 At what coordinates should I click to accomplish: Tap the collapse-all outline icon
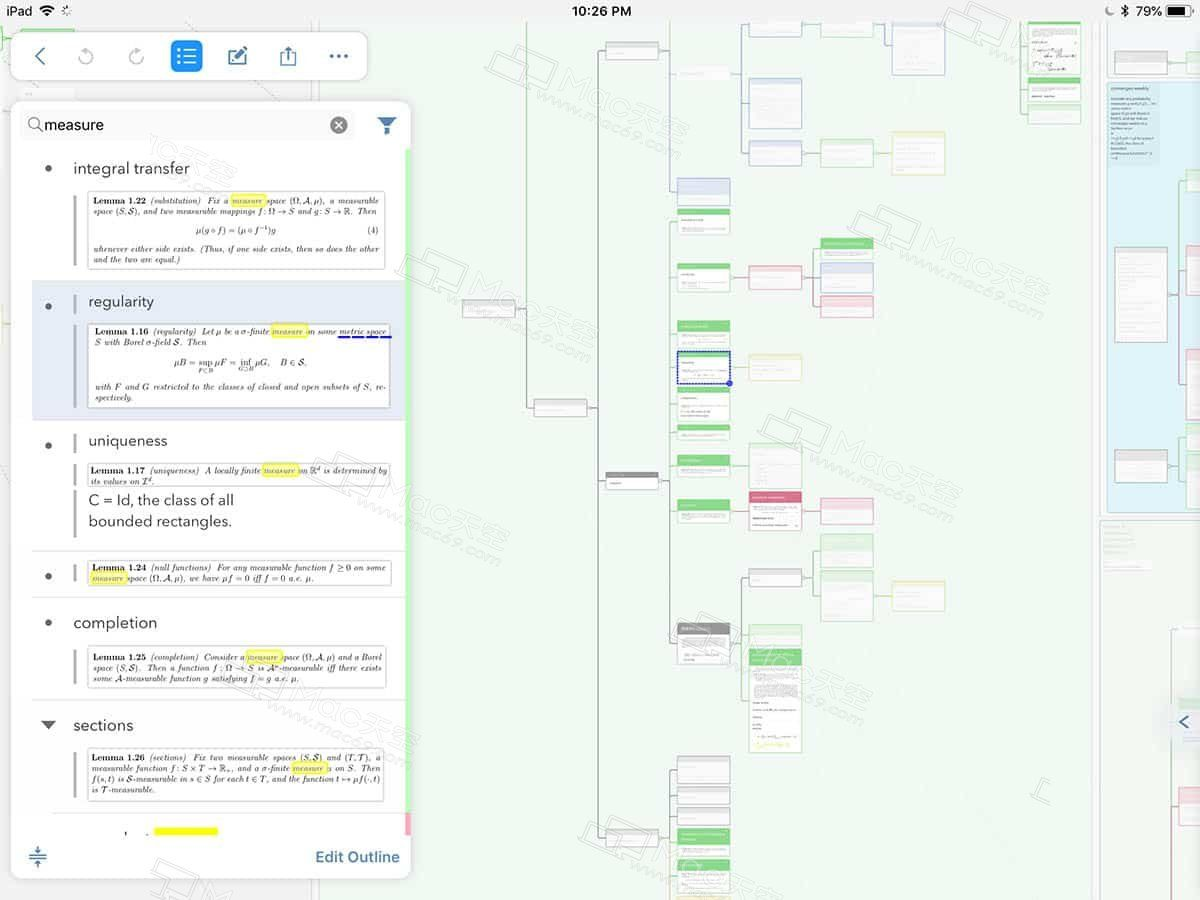(x=38, y=857)
